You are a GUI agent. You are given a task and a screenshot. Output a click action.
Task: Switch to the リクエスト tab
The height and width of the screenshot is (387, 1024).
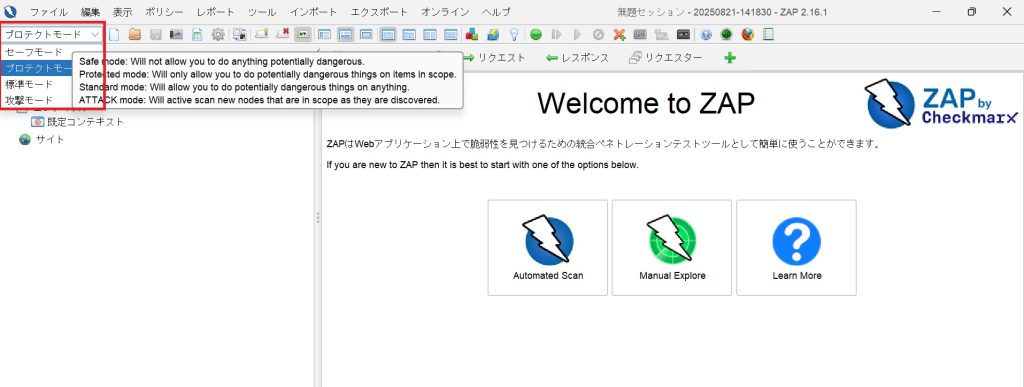pos(494,58)
